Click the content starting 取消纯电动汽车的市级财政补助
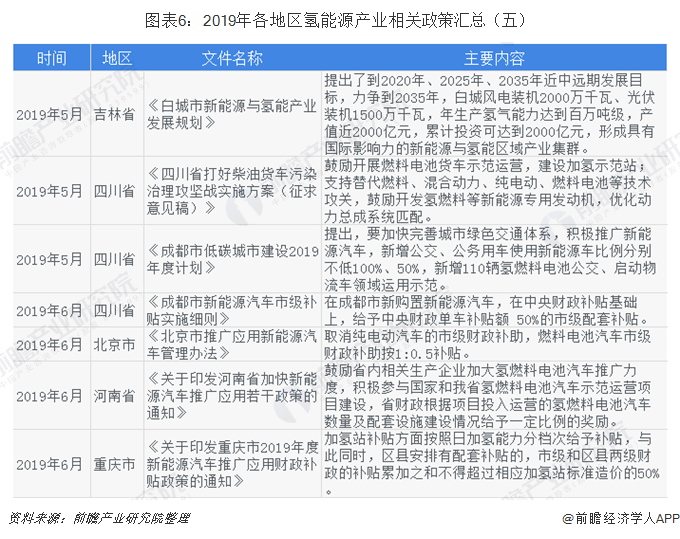This screenshot has height=539, width=680. [x=488, y=345]
